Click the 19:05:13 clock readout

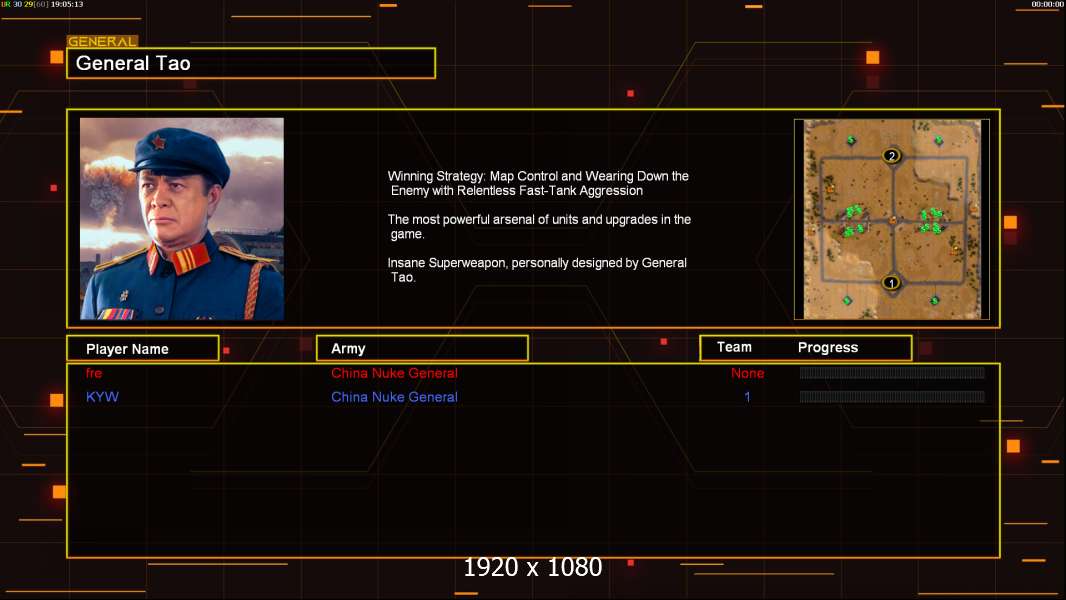click(67, 4)
